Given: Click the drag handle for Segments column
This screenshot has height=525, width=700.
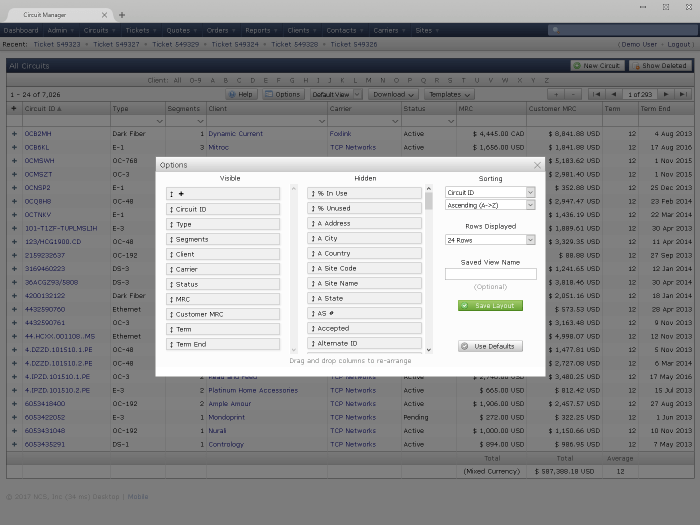Looking at the screenshot, I should click(x=172, y=239).
